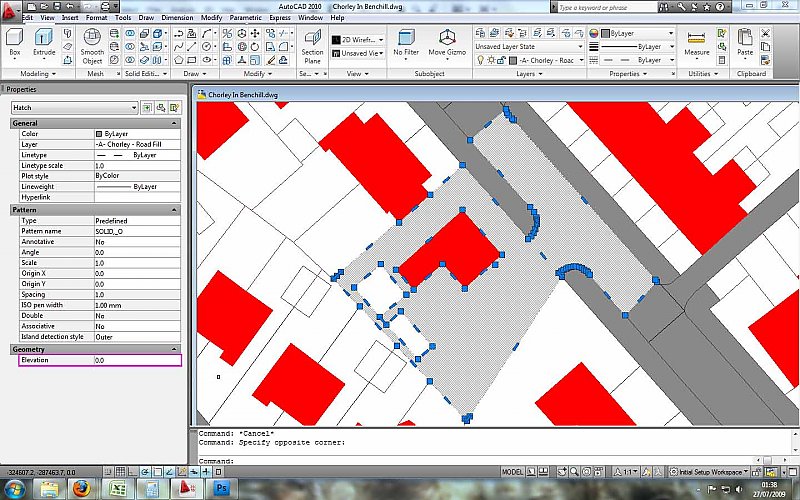This screenshot has height=500, width=800.
Task: Open the Dimension menu
Action: pos(179,18)
